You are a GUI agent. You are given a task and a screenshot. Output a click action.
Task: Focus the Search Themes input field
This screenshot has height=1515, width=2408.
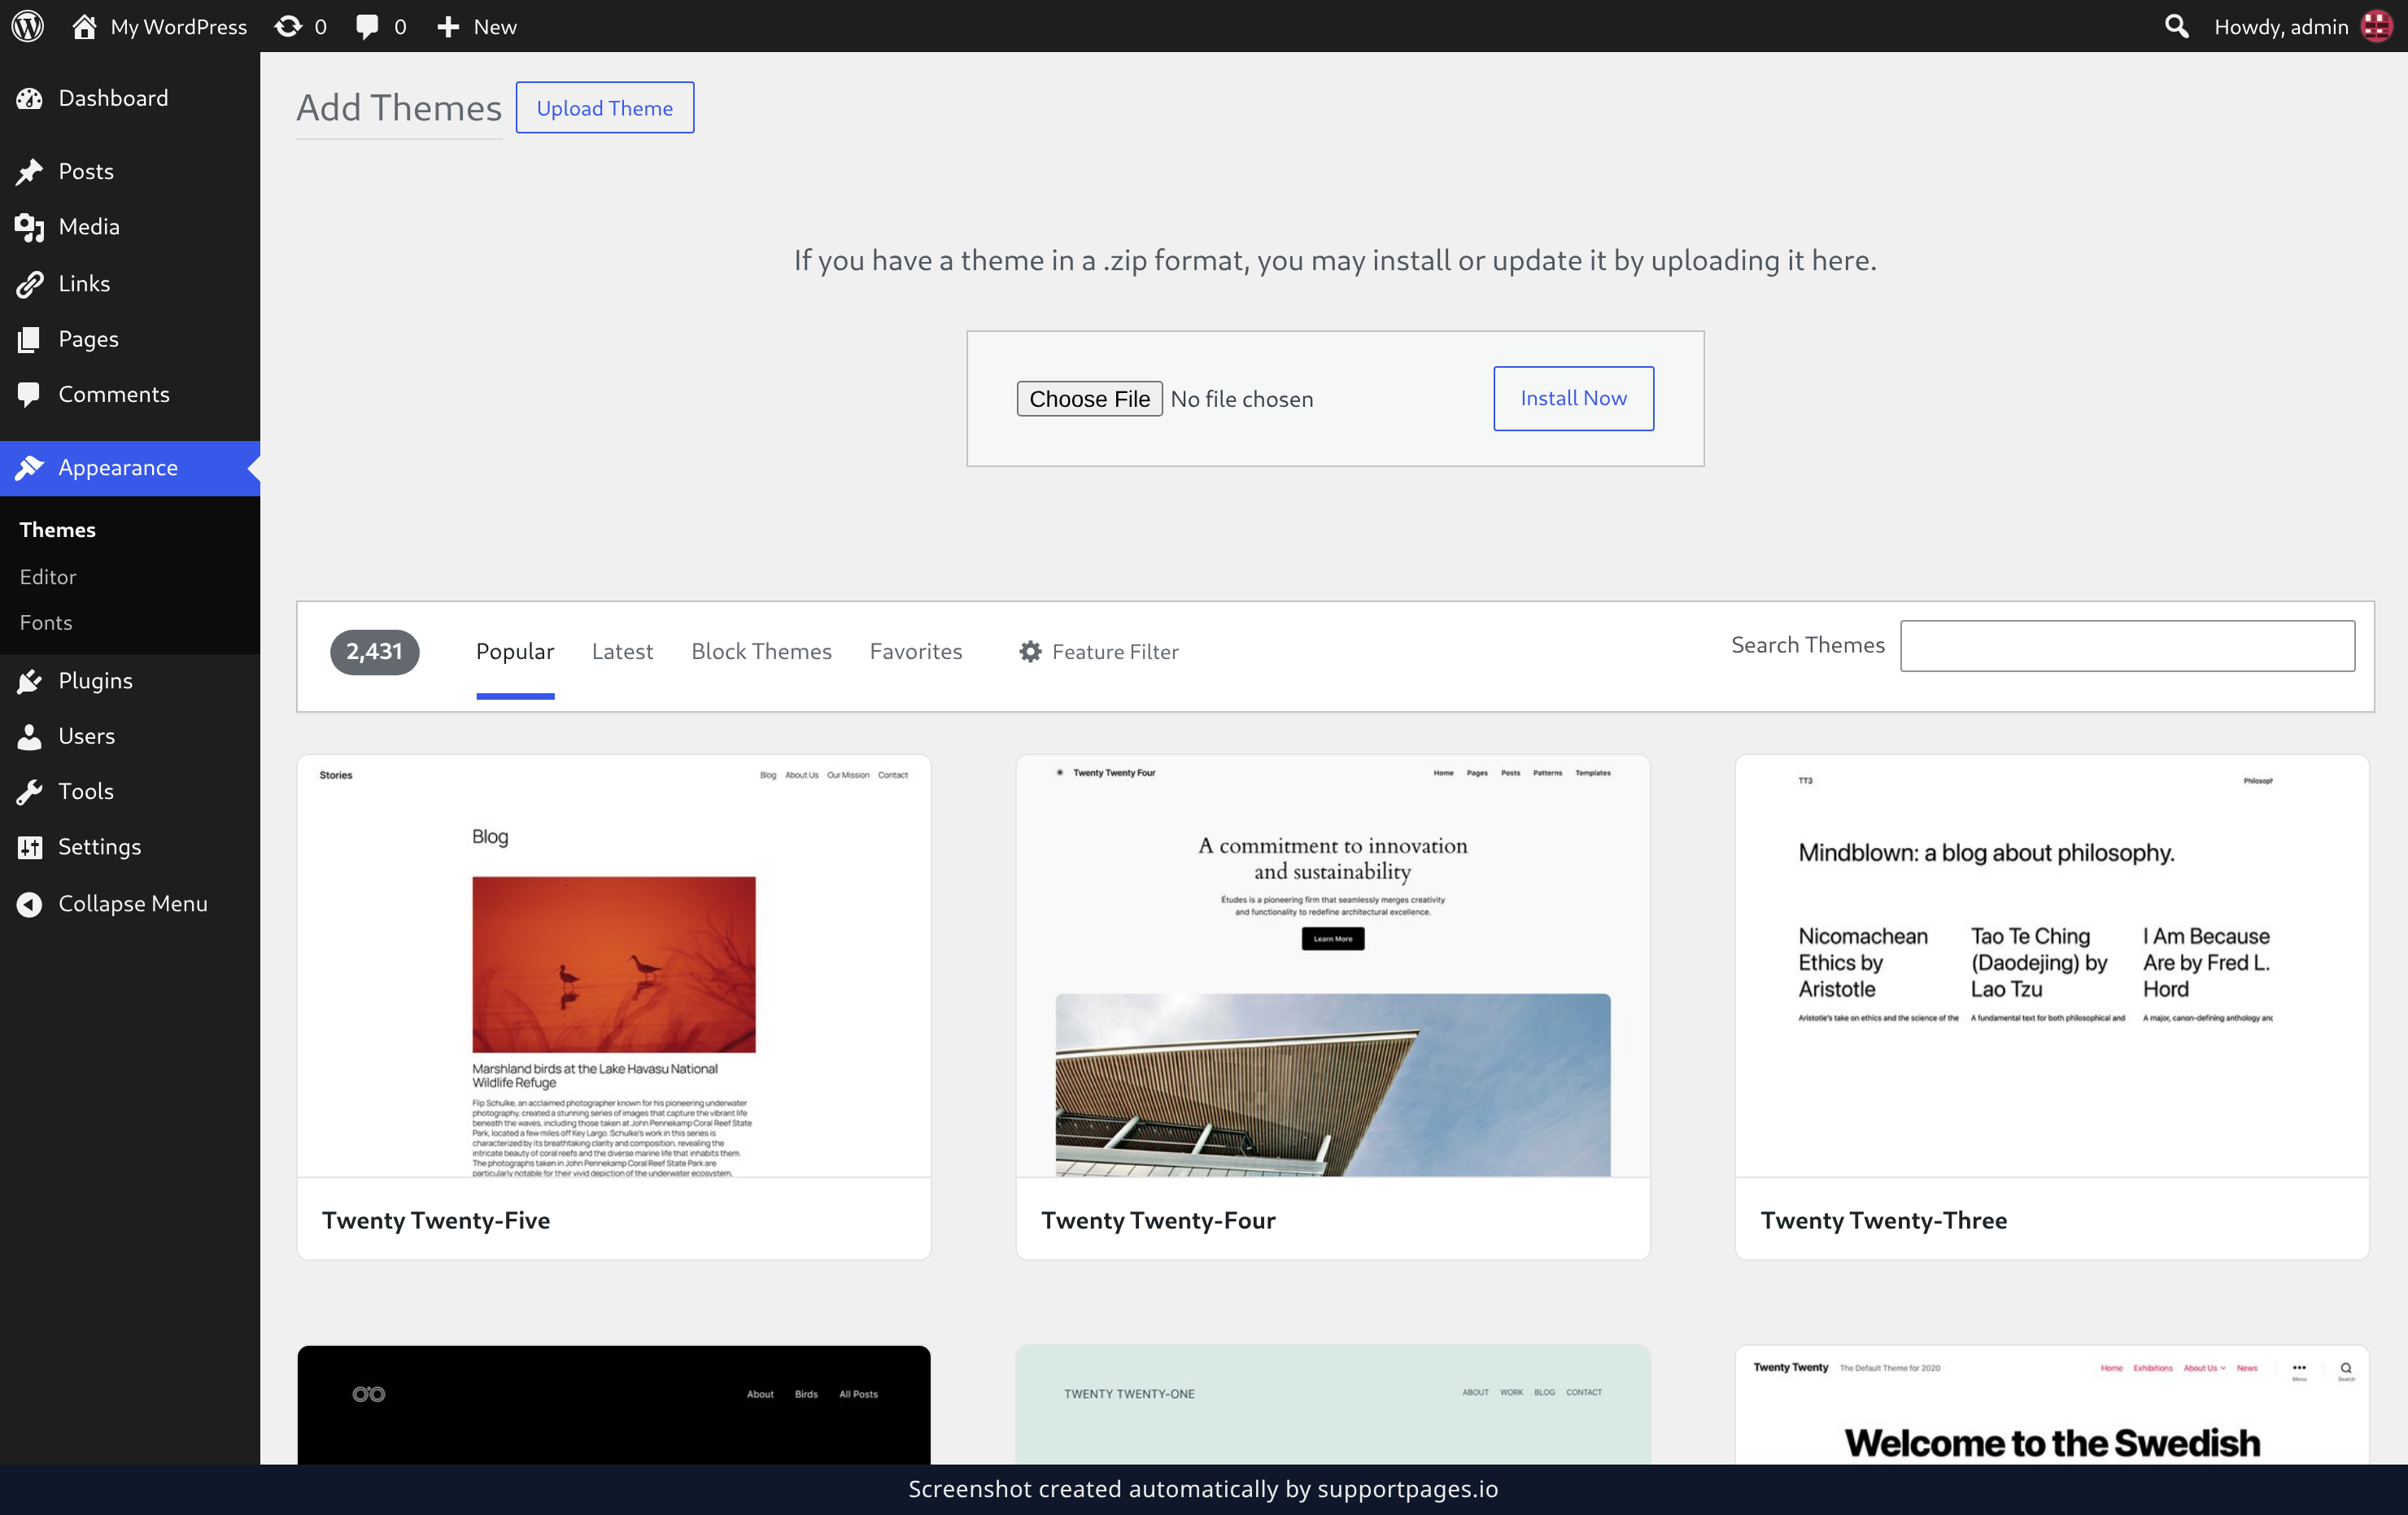pos(2127,645)
